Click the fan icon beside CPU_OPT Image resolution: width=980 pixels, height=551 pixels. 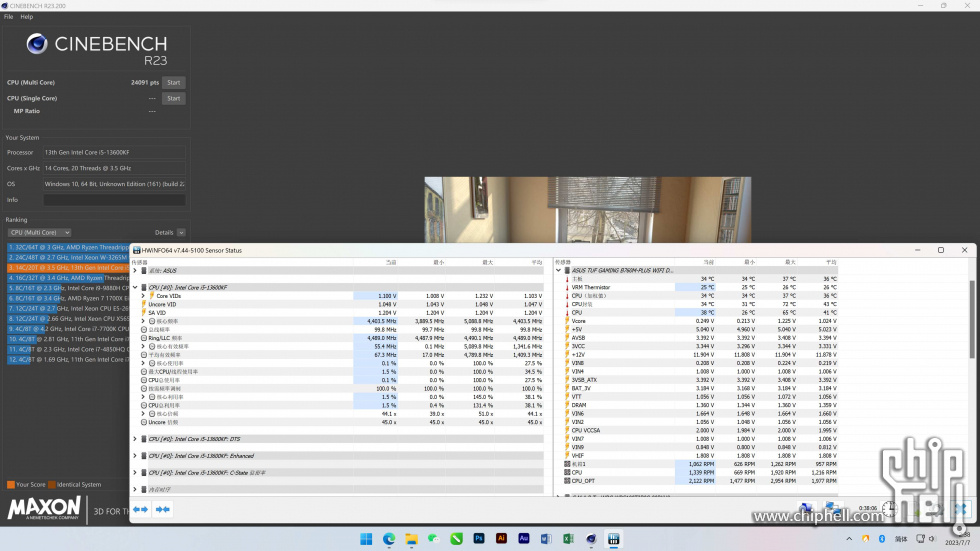click(568, 481)
